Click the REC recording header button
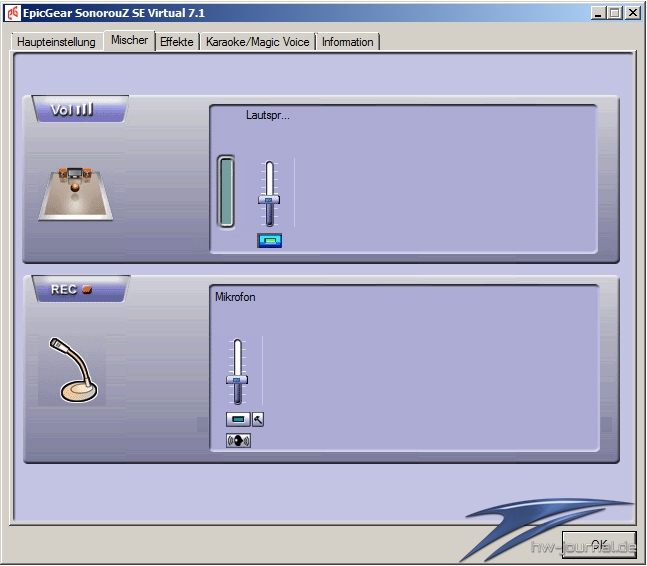 tap(80, 289)
